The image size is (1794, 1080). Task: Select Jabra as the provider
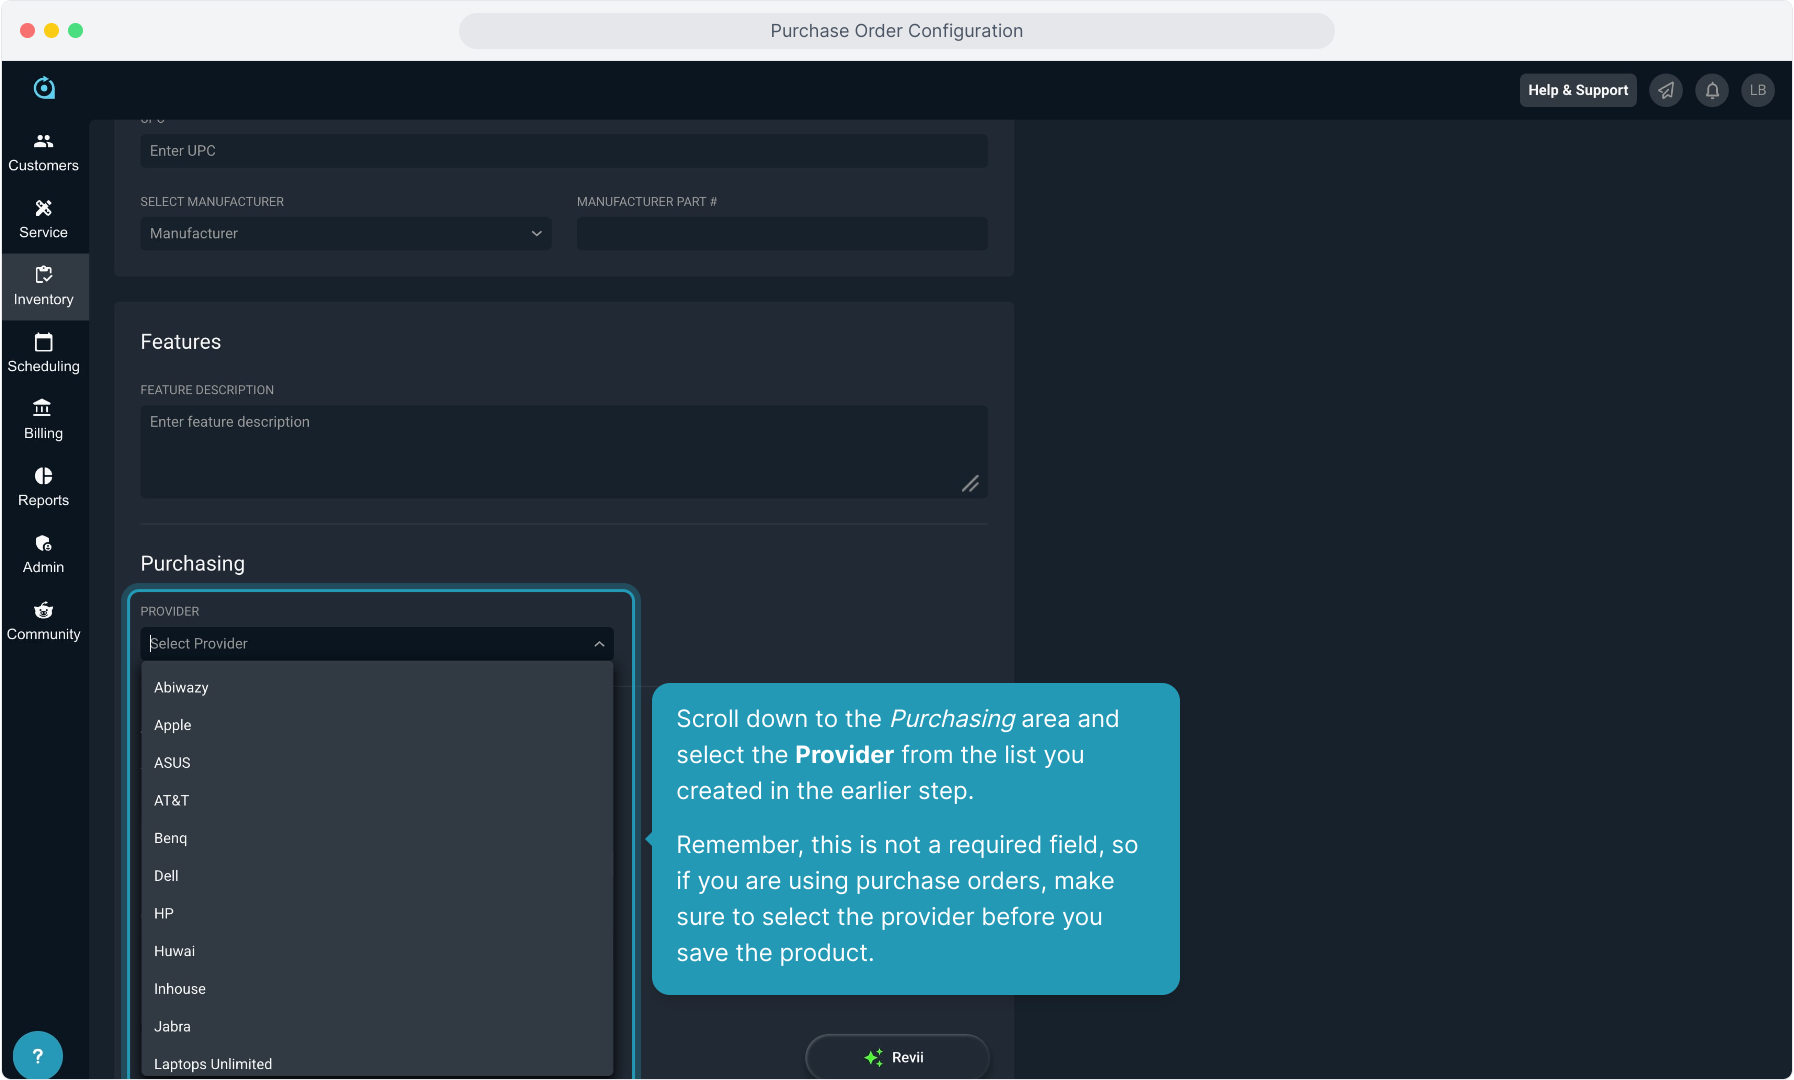[377, 1027]
